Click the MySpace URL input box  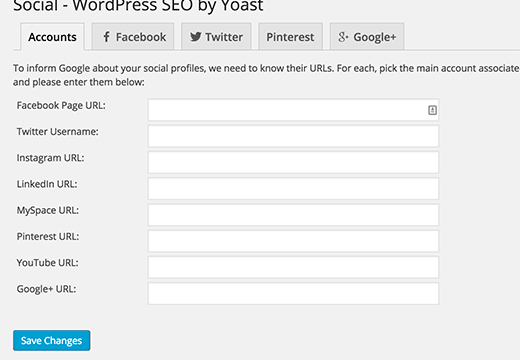coord(293,215)
